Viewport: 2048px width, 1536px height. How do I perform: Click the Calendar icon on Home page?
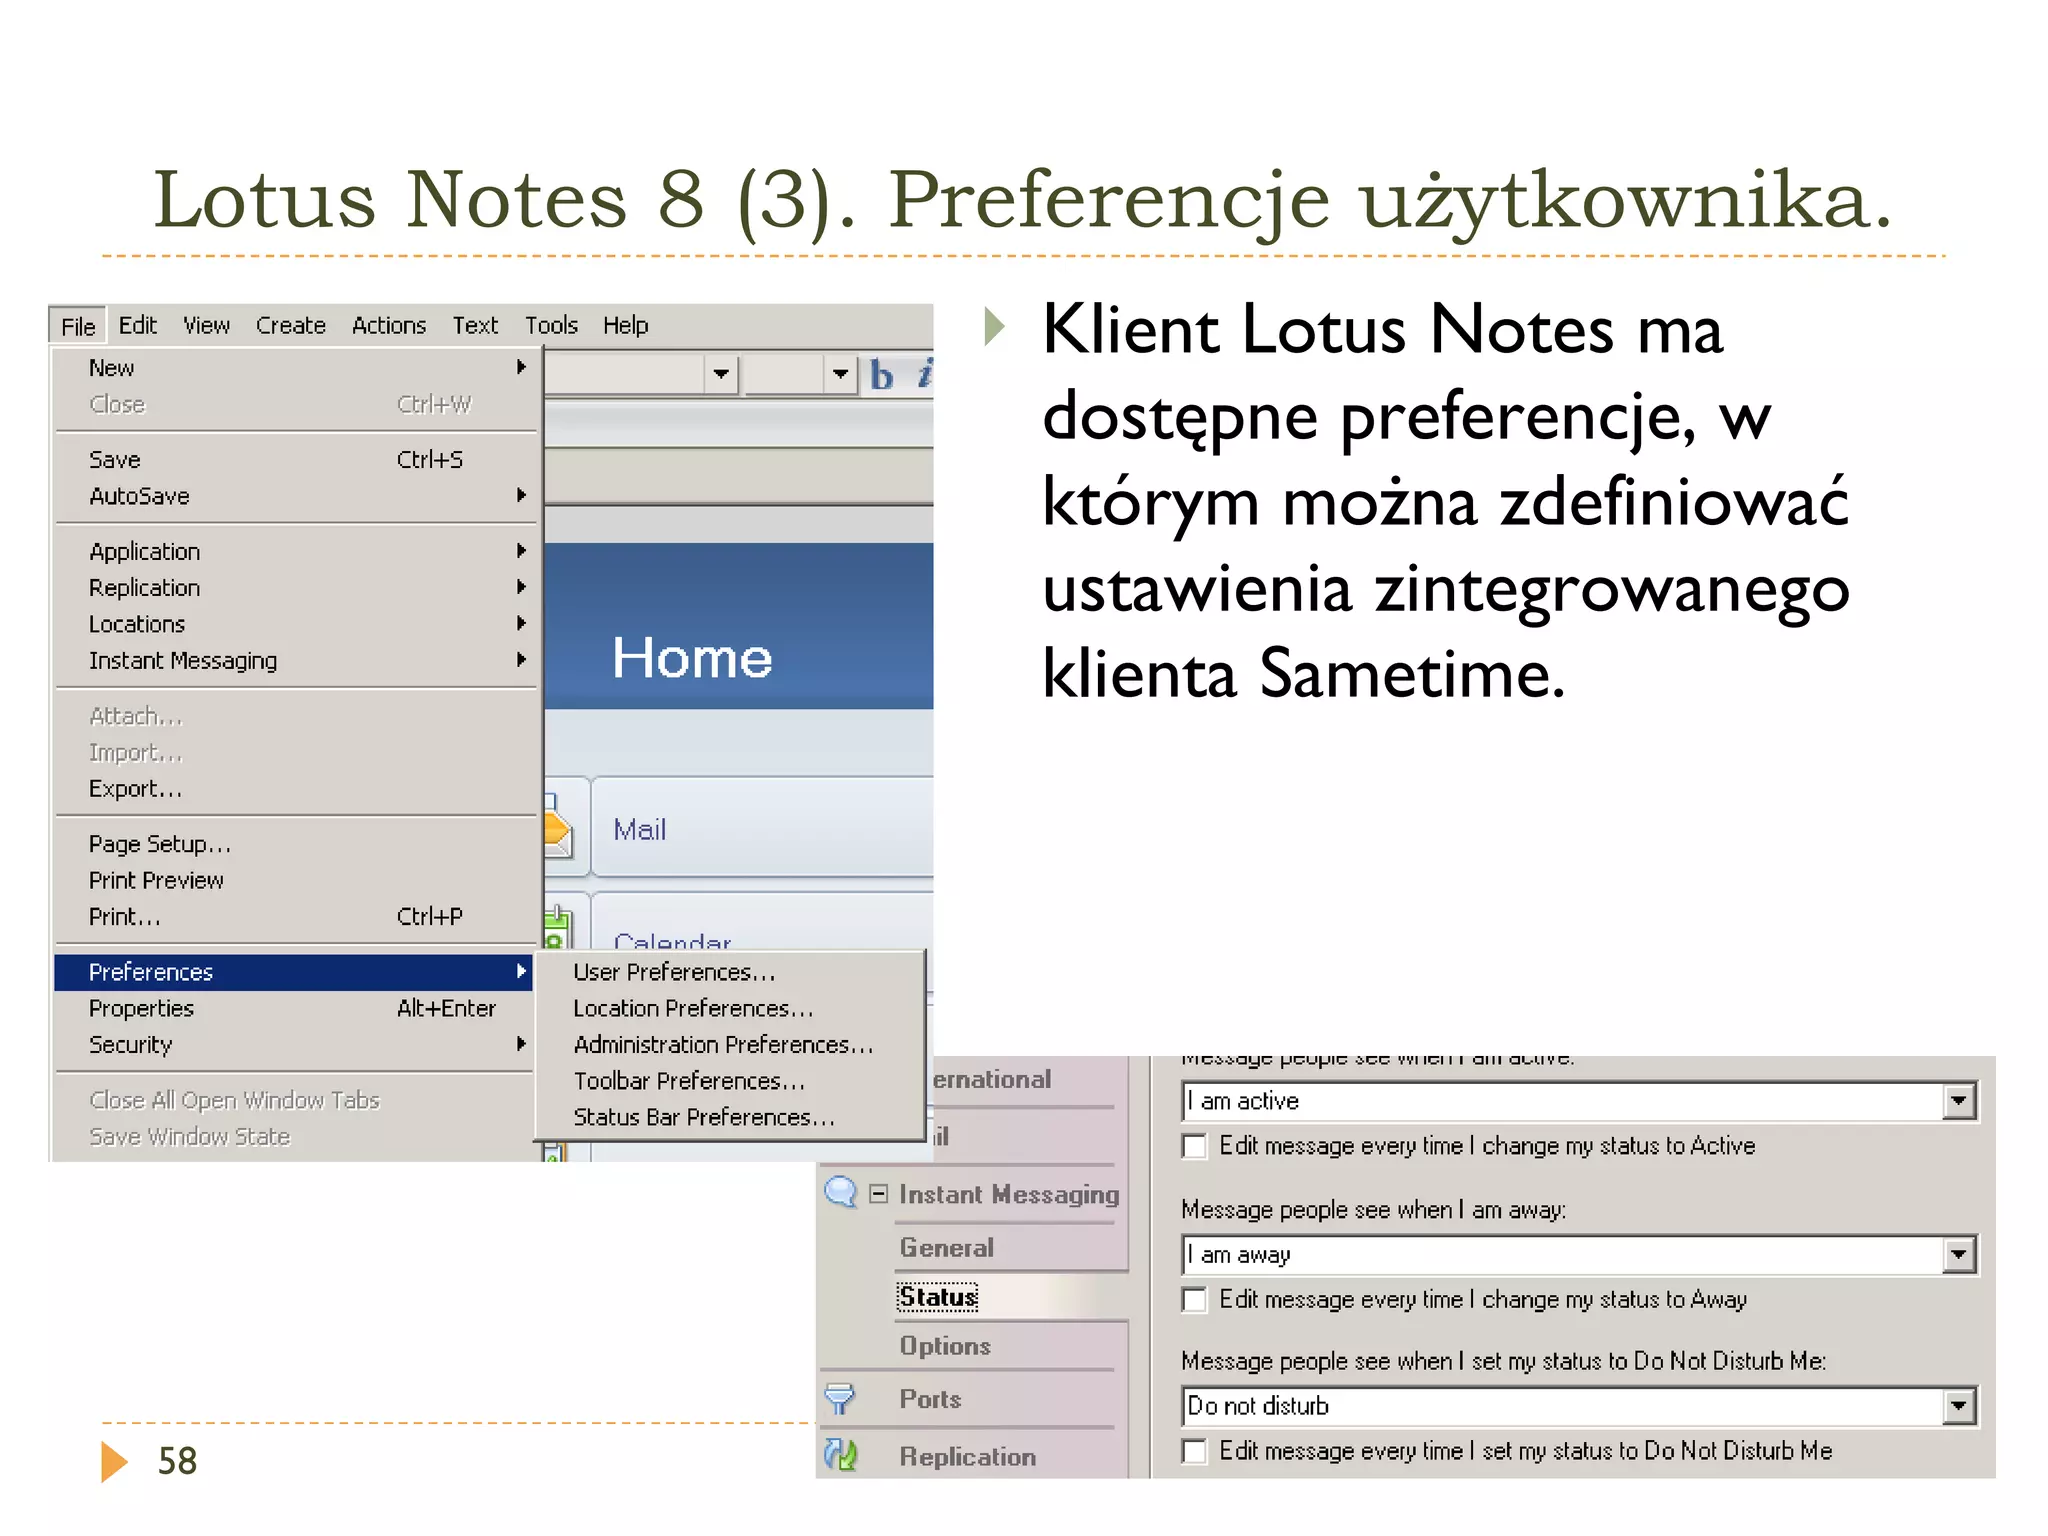[x=557, y=928]
